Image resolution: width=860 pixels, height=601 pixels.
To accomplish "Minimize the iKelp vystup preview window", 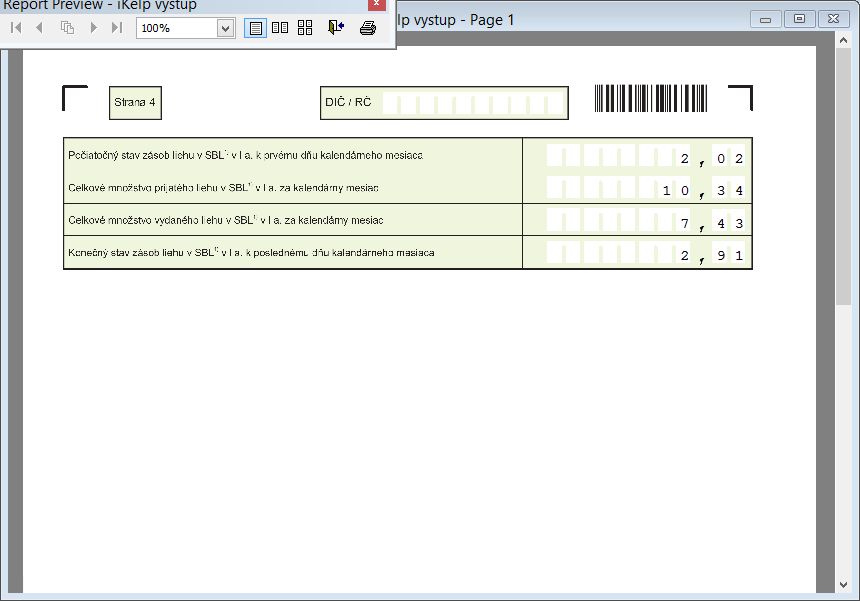I will click(x=766, y=19).
